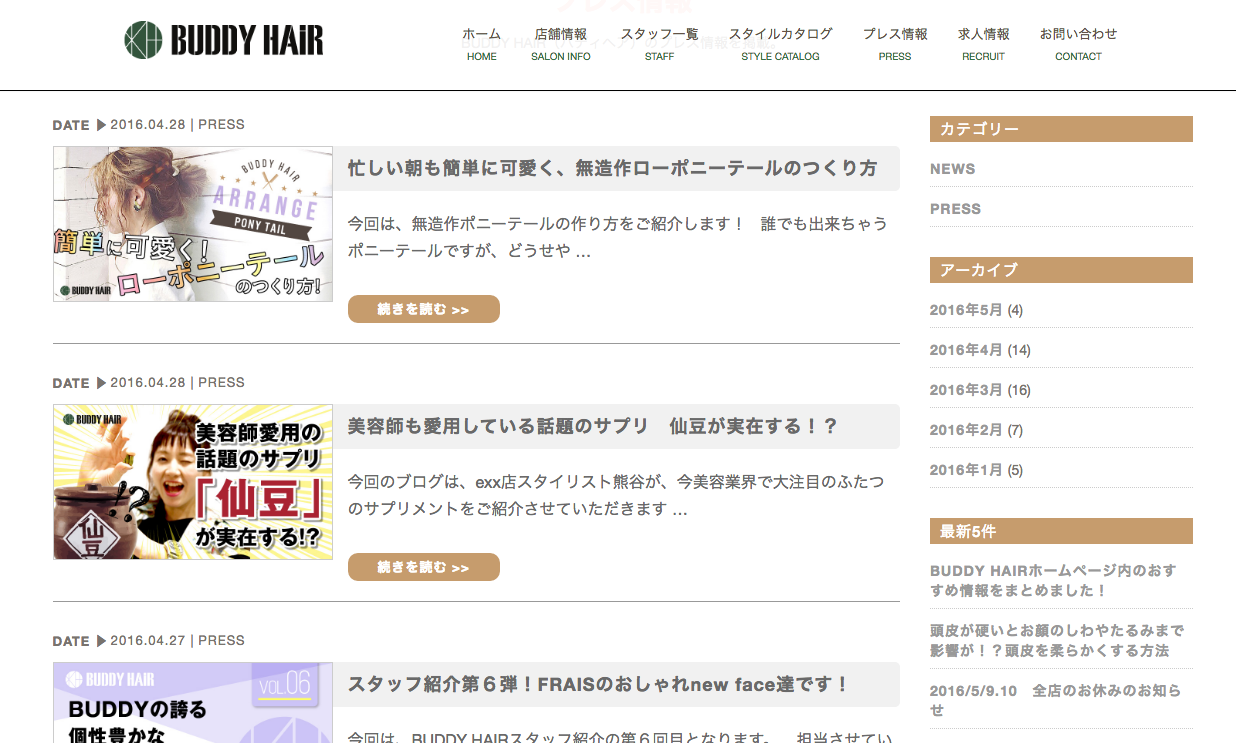The height and width of the screenshot is (743, 1236).
Task: Open article title 美容師も愛用している話題のサプリ
Action: 593,426
